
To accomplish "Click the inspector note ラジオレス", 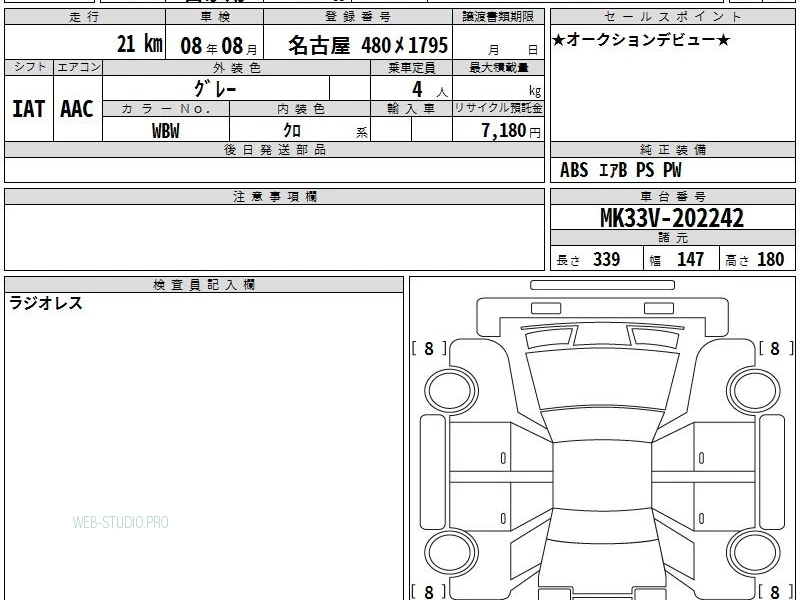I will (x=46, y=303).
